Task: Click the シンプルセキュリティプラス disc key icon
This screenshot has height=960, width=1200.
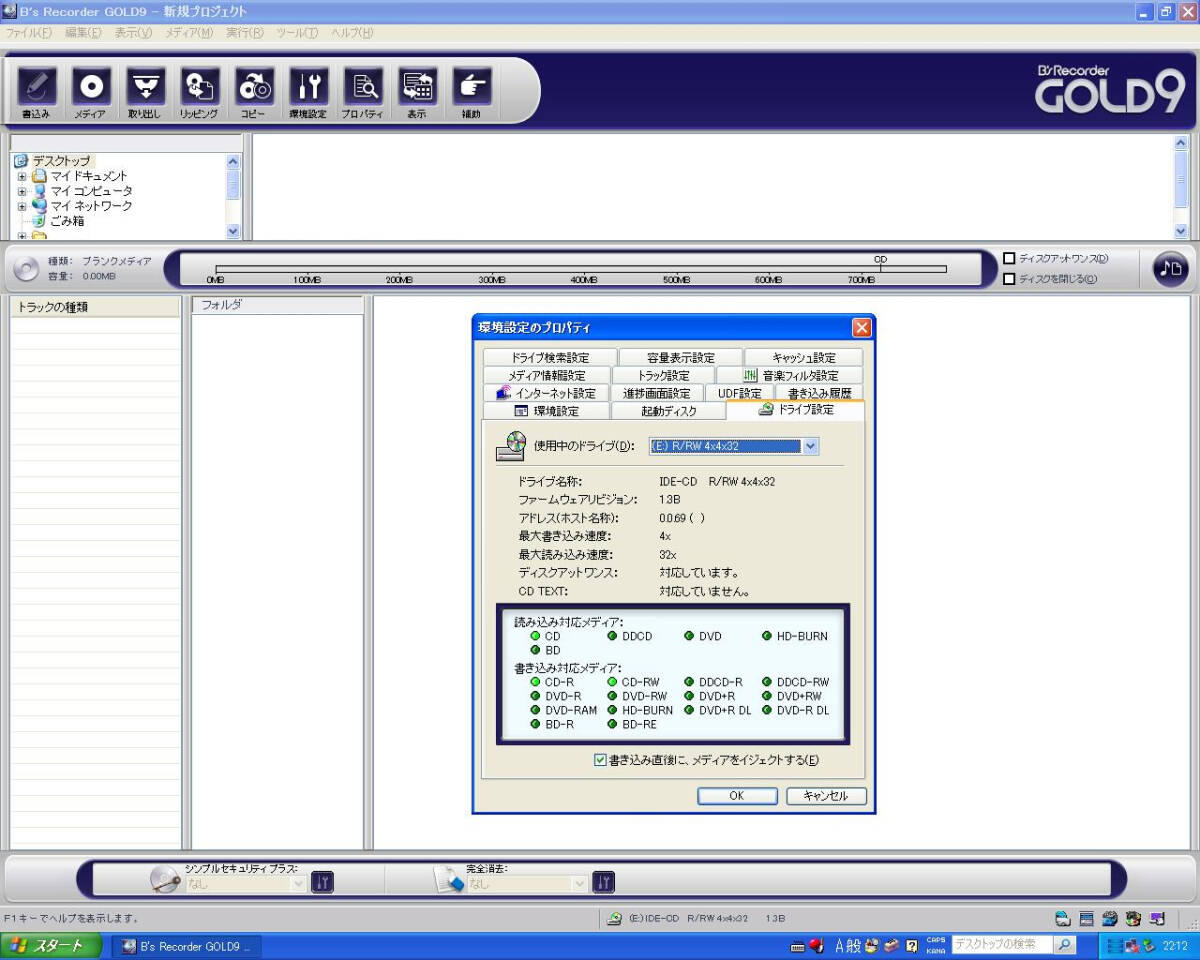Action: tap(165, 879)
